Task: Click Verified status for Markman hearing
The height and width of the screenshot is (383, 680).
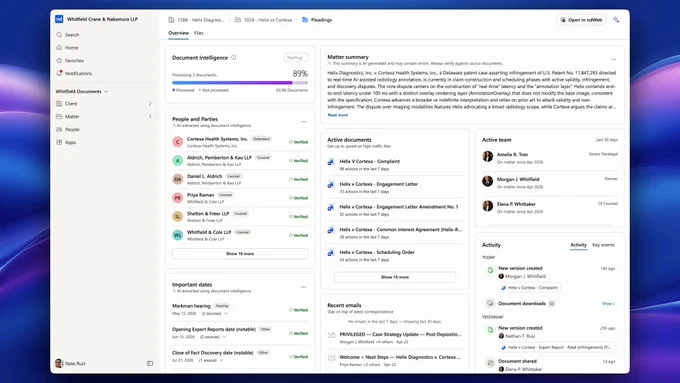Action: click(x=298, y=310)
